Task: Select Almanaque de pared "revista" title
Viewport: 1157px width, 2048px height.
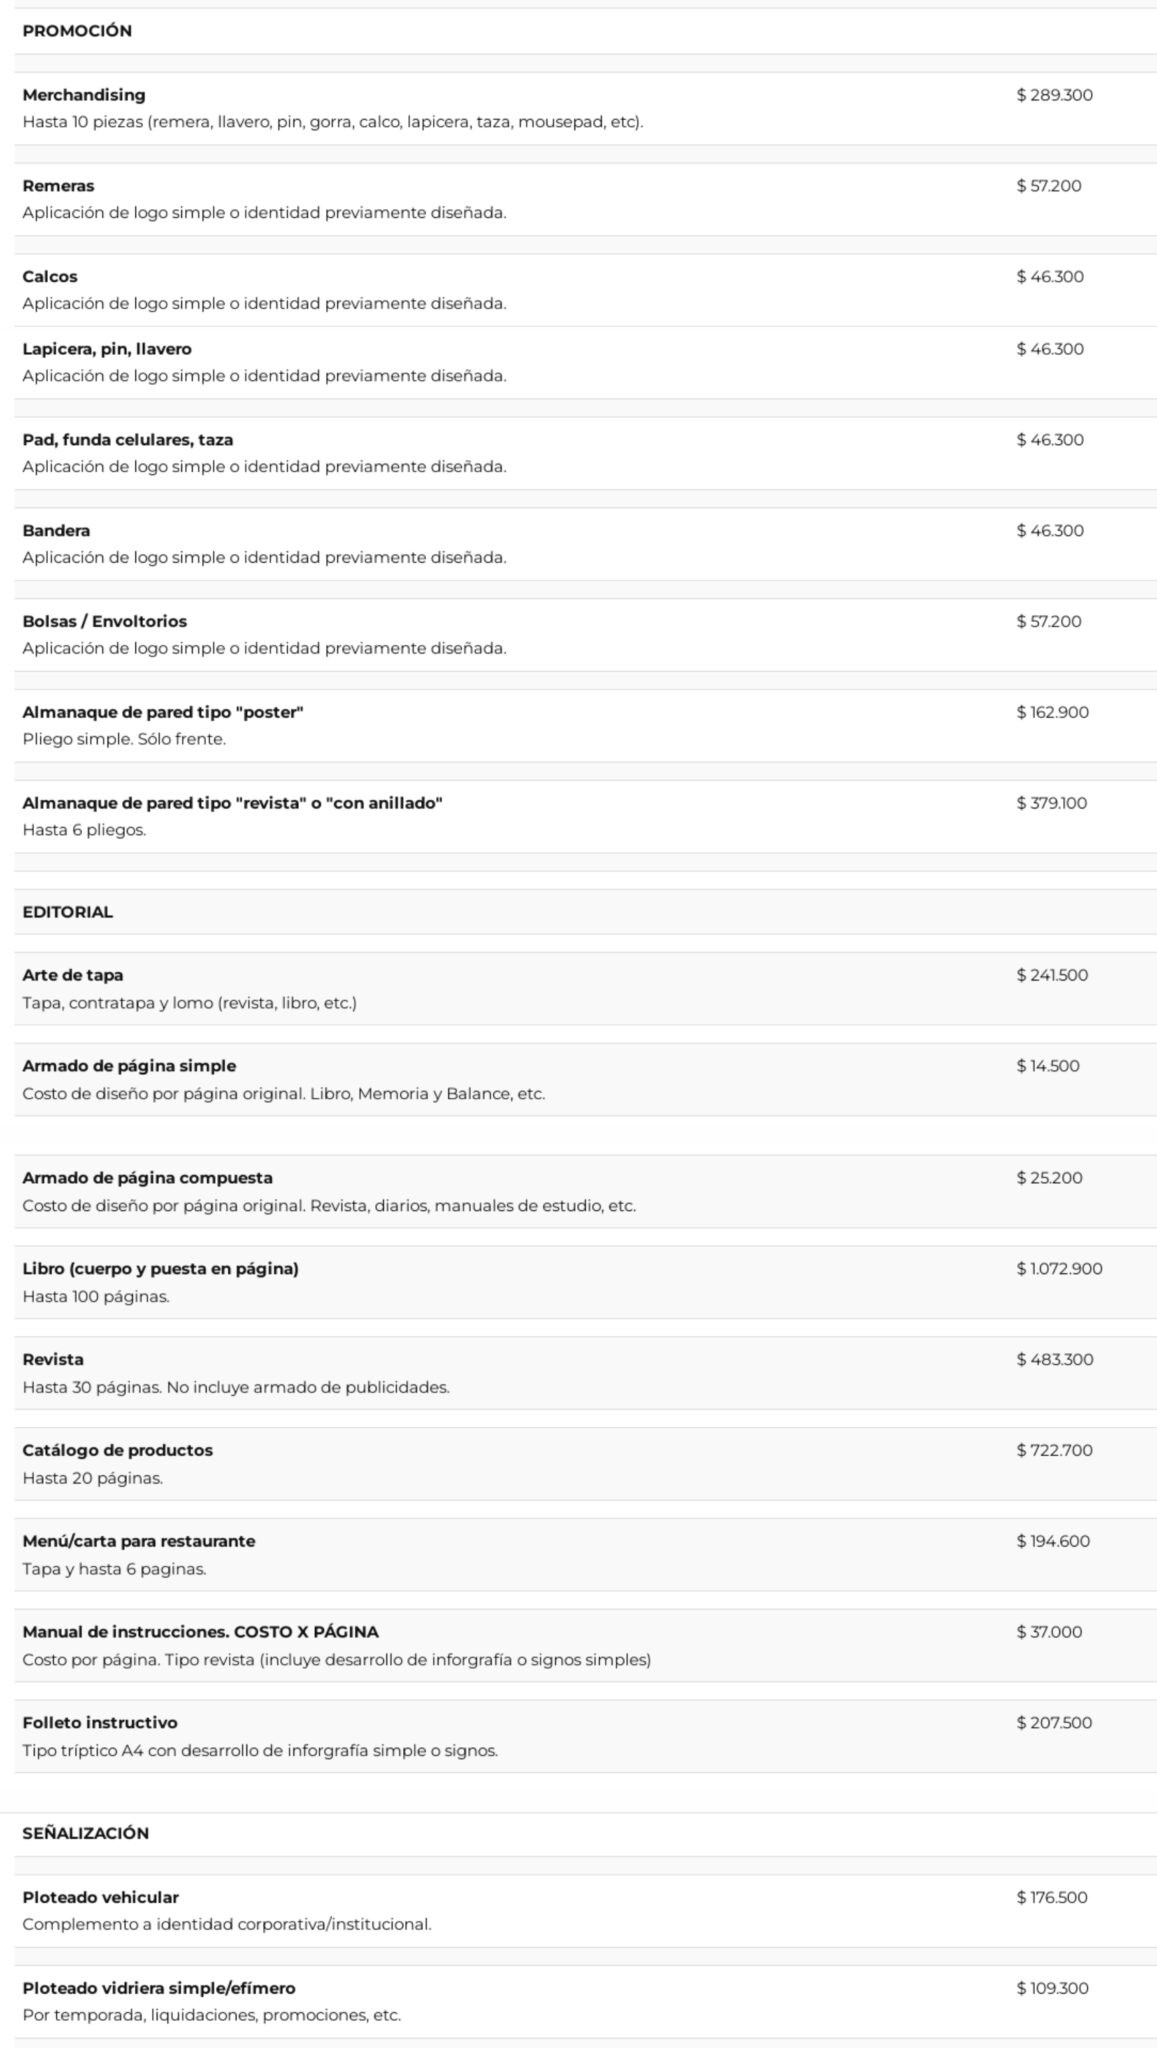Action: [x=232, y=803]
